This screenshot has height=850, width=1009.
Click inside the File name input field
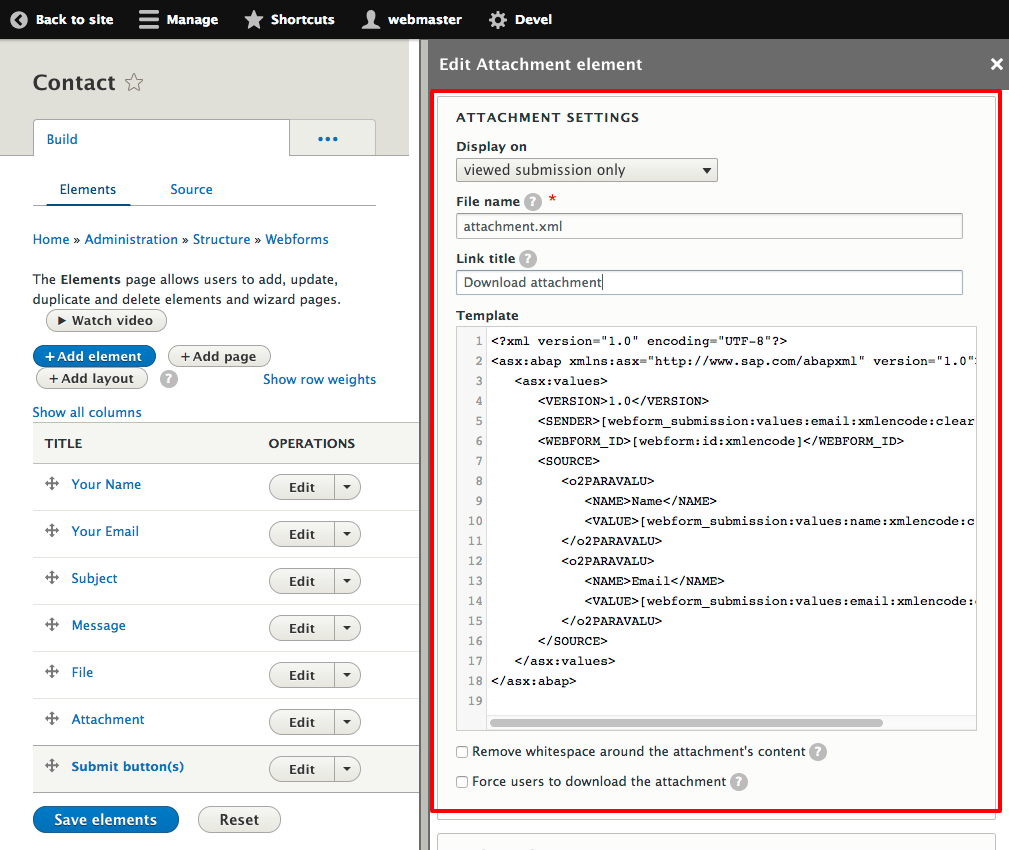tap(709, 225)
